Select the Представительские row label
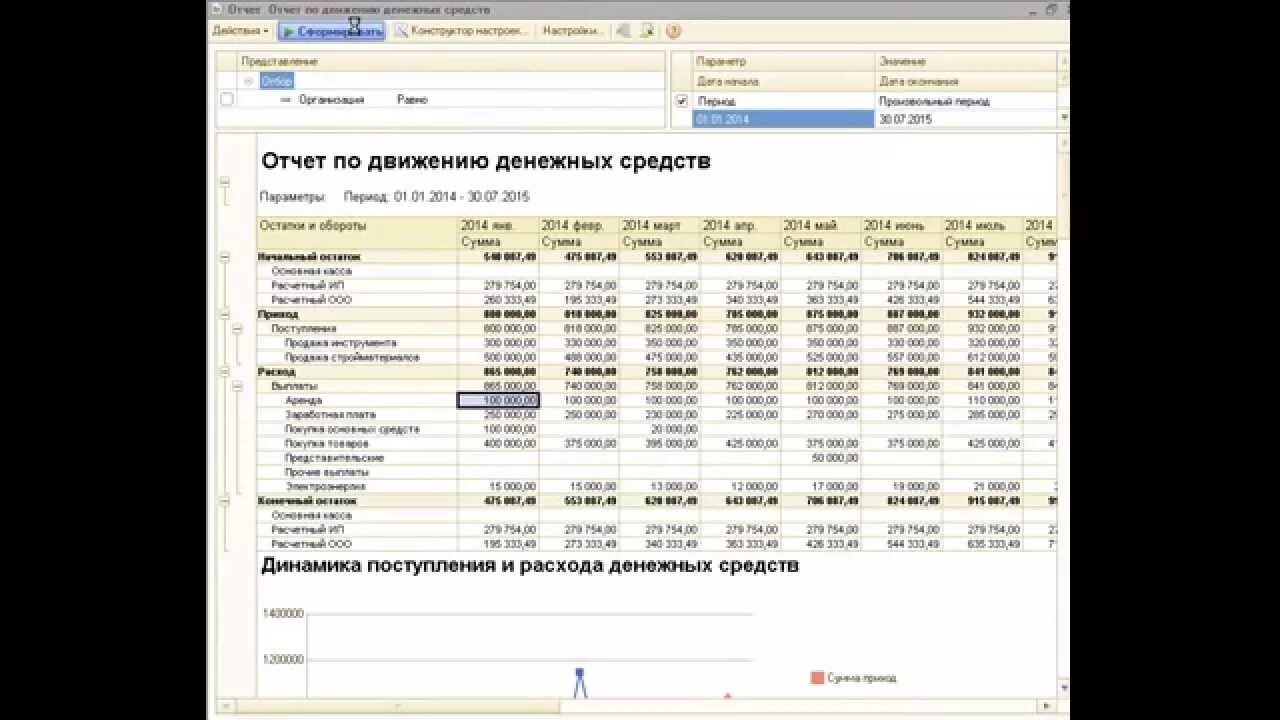1280x720 pixels. tap(334, 458)
